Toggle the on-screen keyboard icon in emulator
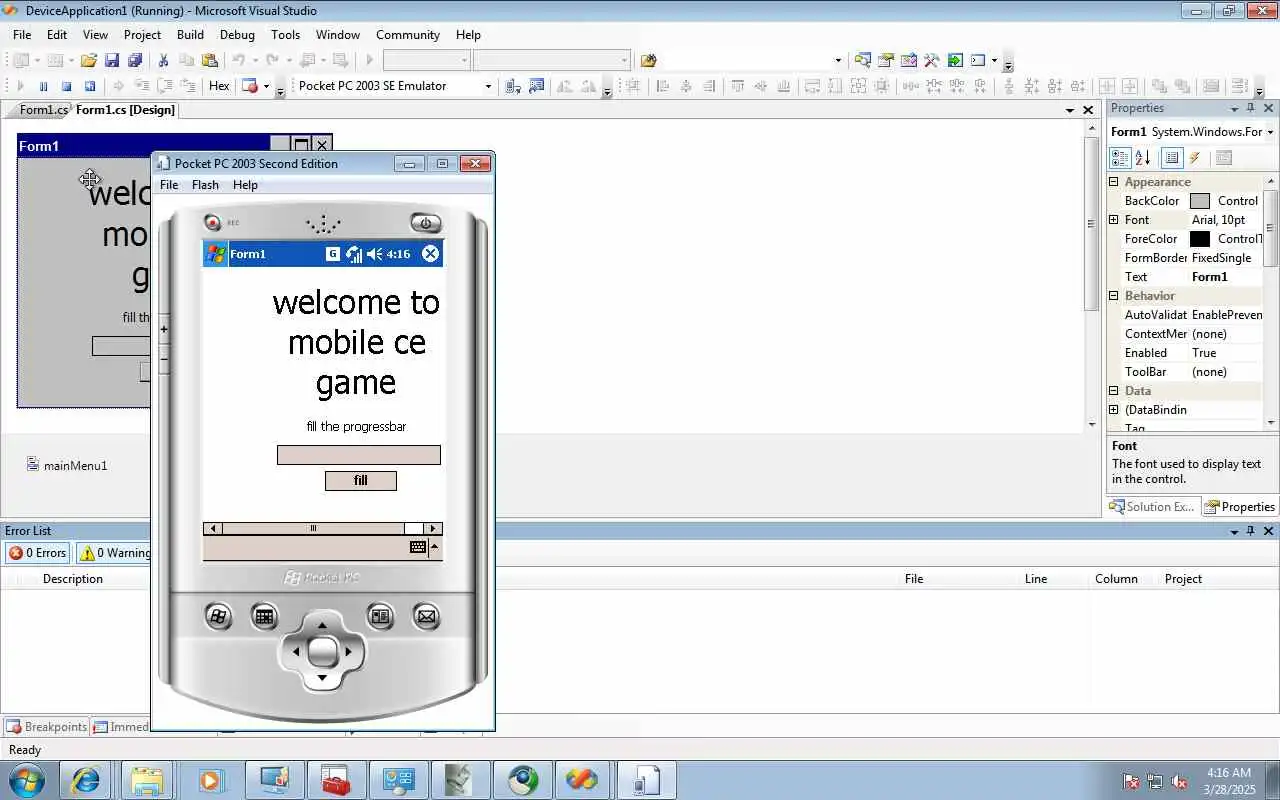1280x800 pixels. pos(418,547)
